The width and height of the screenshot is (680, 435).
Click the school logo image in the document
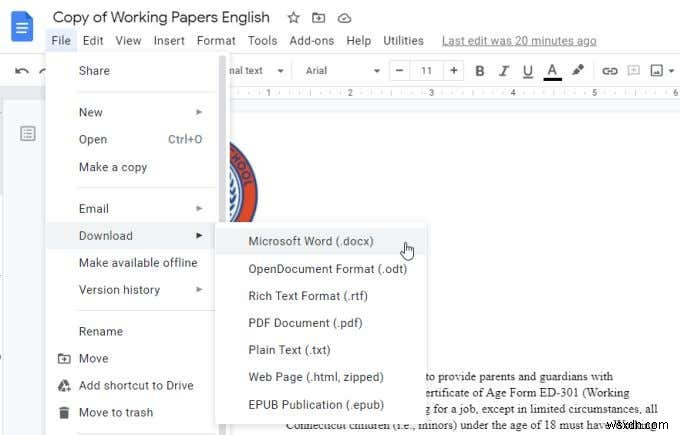click(x=243, y=182)
